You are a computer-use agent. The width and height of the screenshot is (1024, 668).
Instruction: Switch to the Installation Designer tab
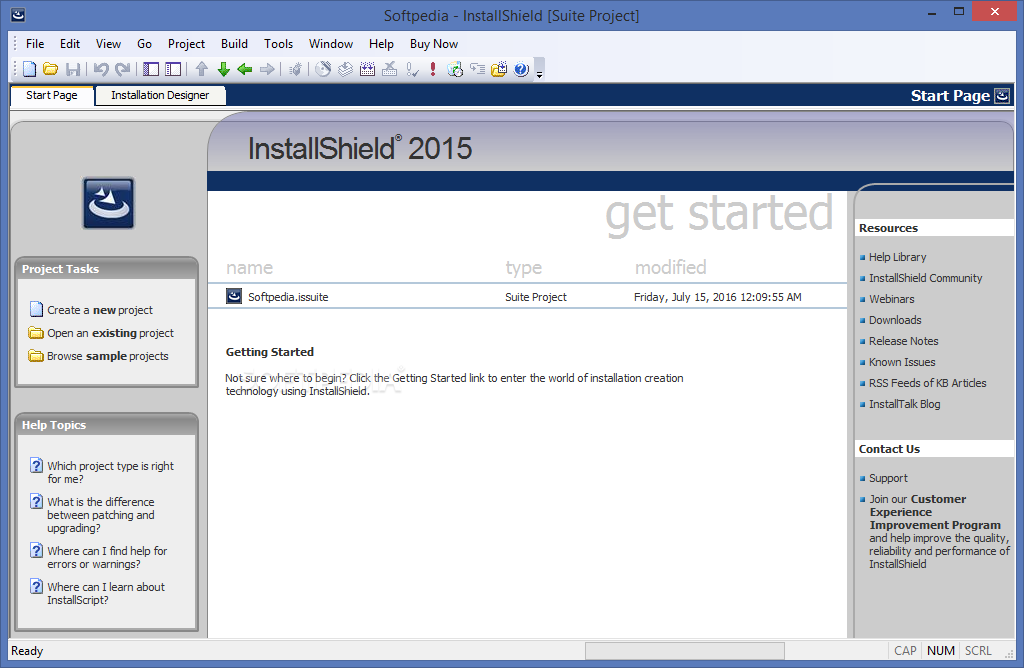(160, 95)
